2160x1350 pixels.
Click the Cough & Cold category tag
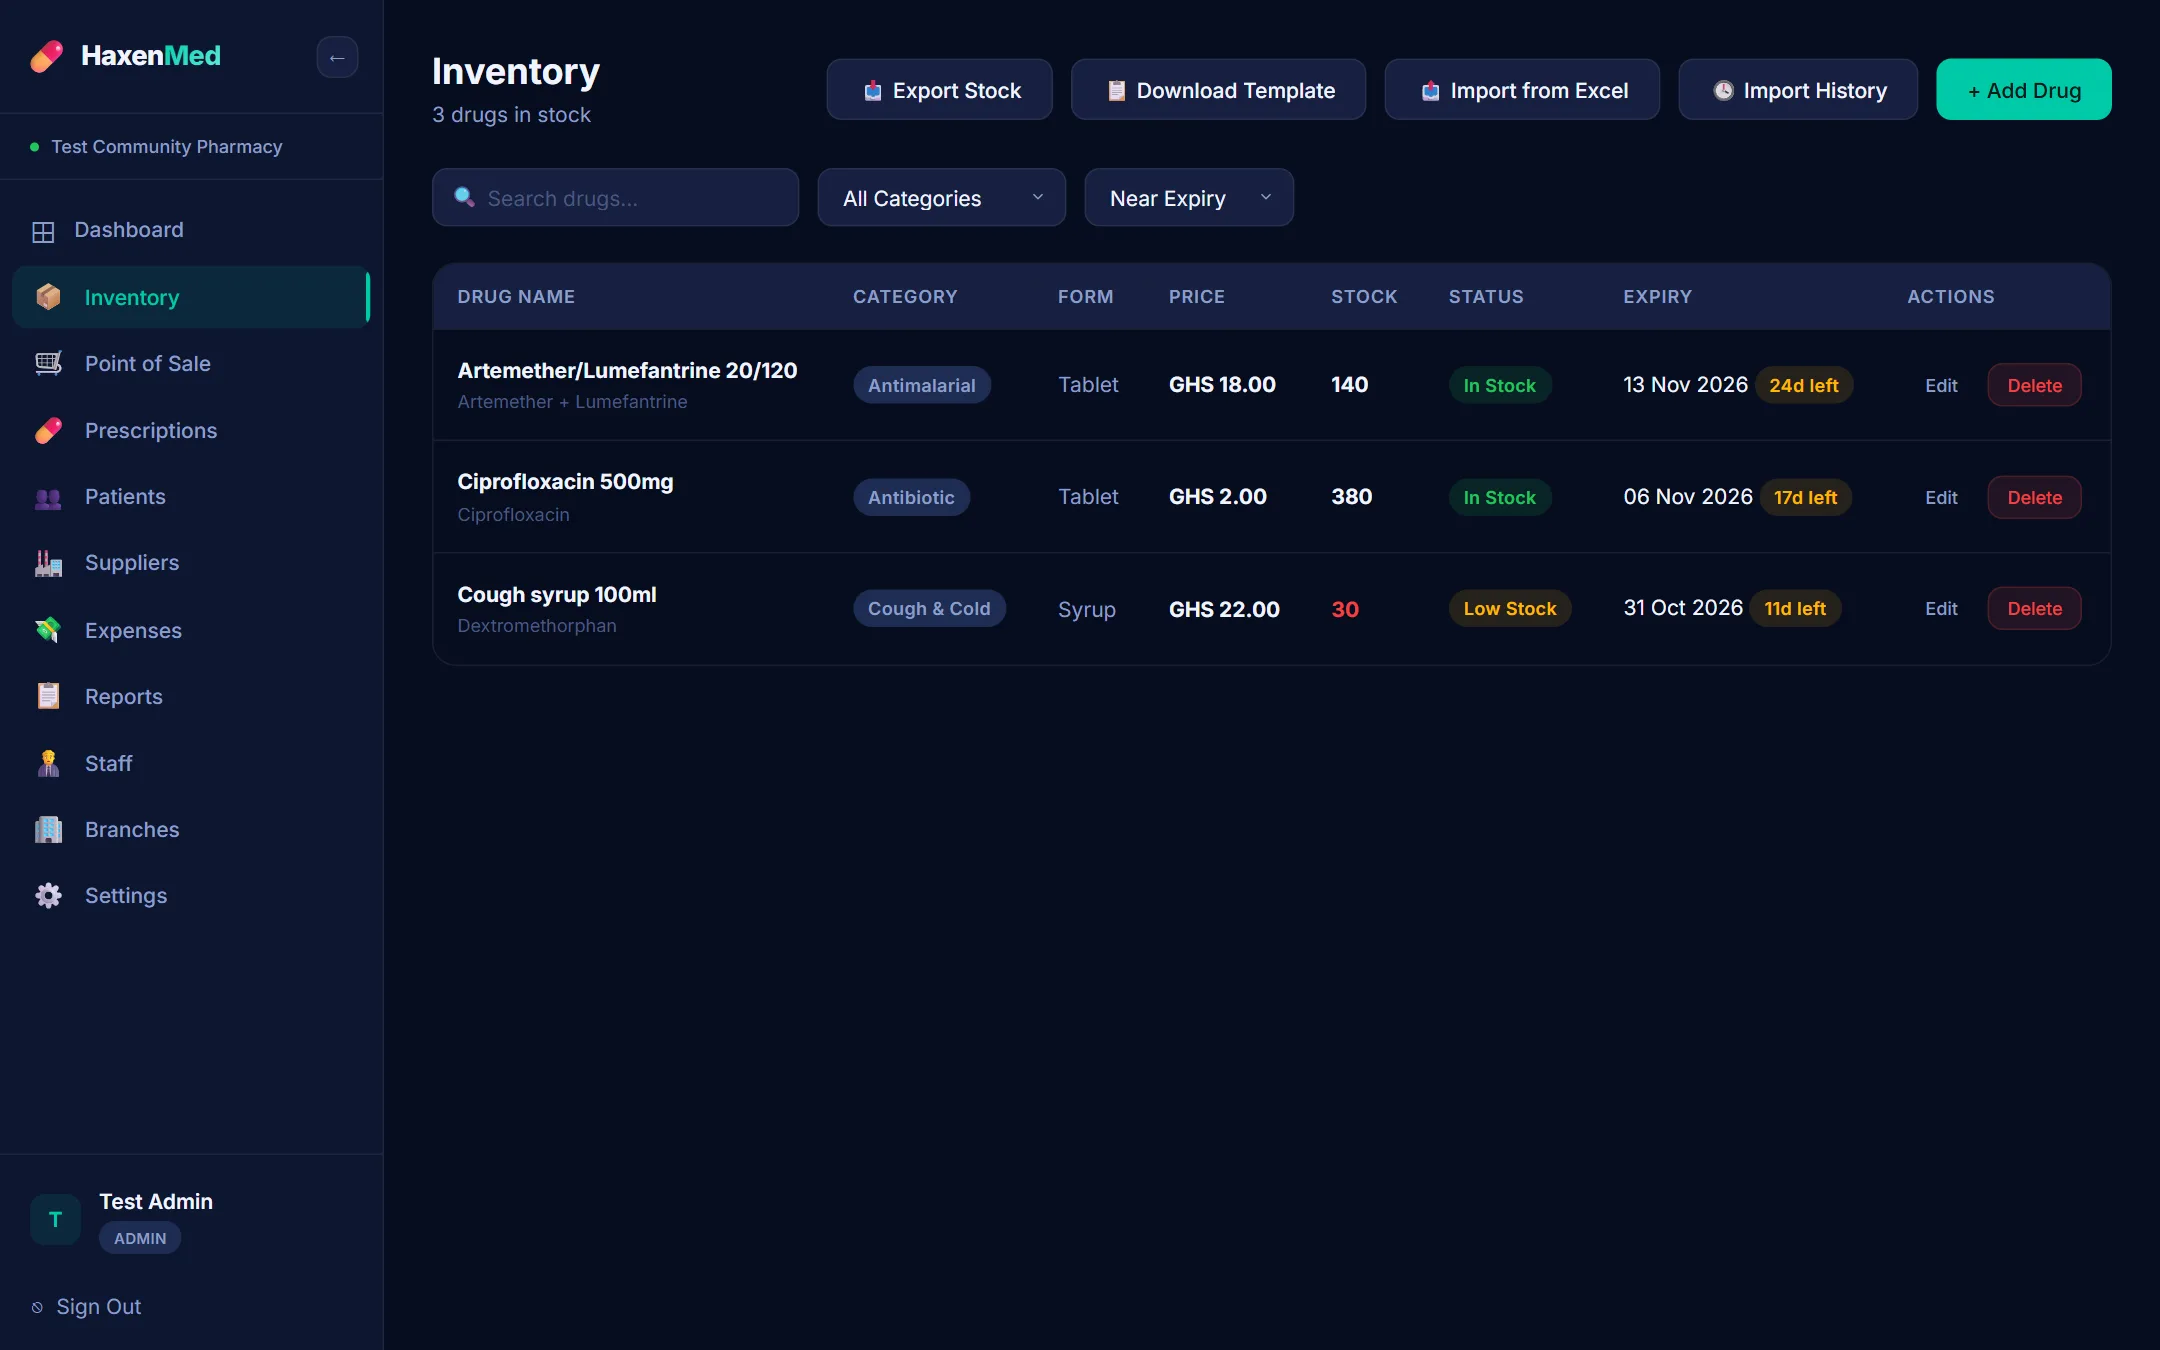[929, 608]
